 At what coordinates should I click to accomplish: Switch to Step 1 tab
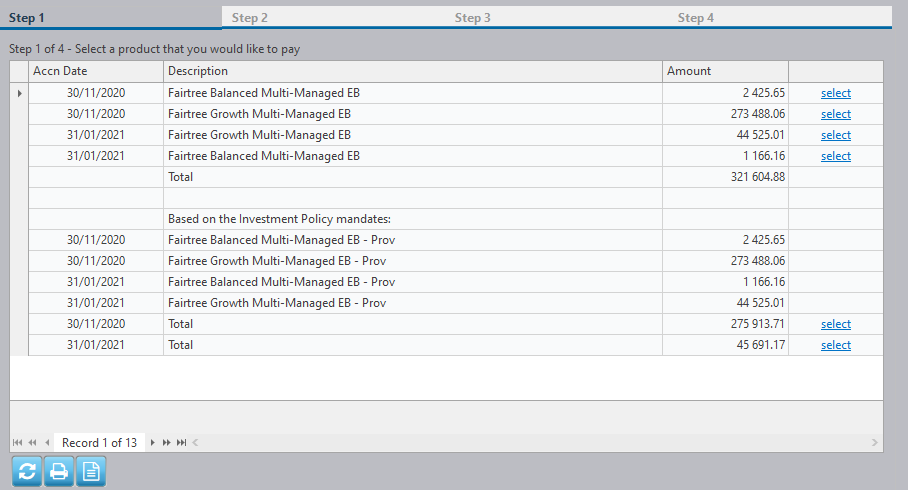[x=111, y=17]
